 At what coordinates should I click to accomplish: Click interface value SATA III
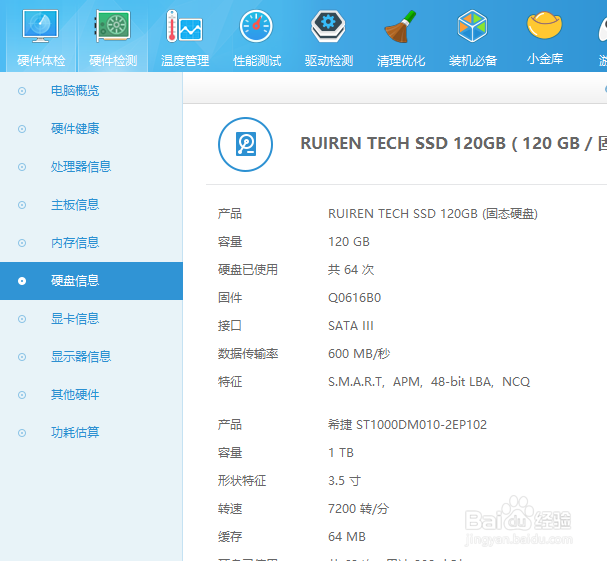pos(351,326)
